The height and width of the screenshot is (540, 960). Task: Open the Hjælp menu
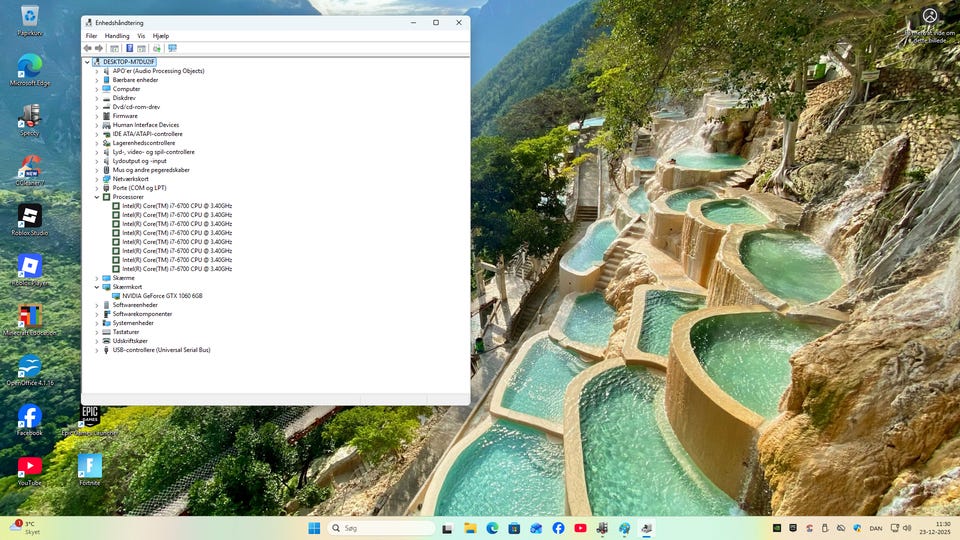[160, 36]
